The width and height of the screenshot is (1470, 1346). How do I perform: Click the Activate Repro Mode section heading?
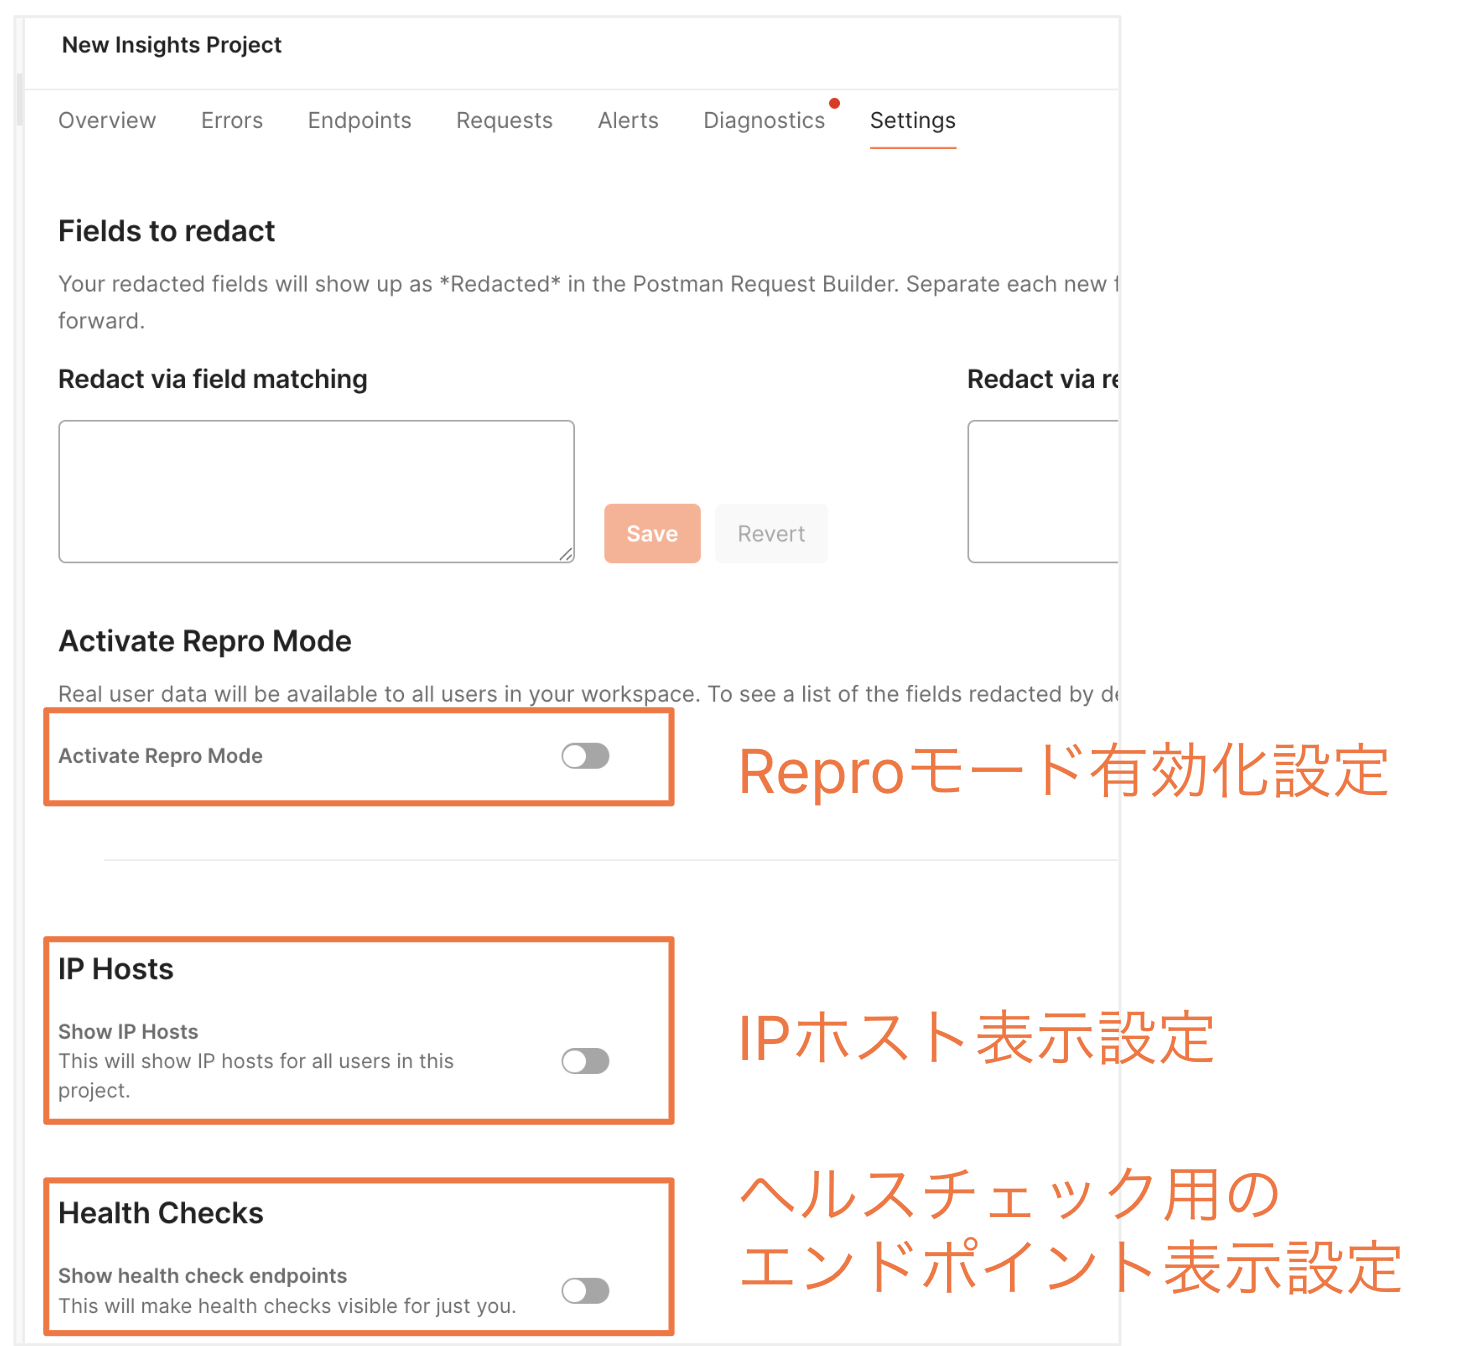(x=205, y=641)
